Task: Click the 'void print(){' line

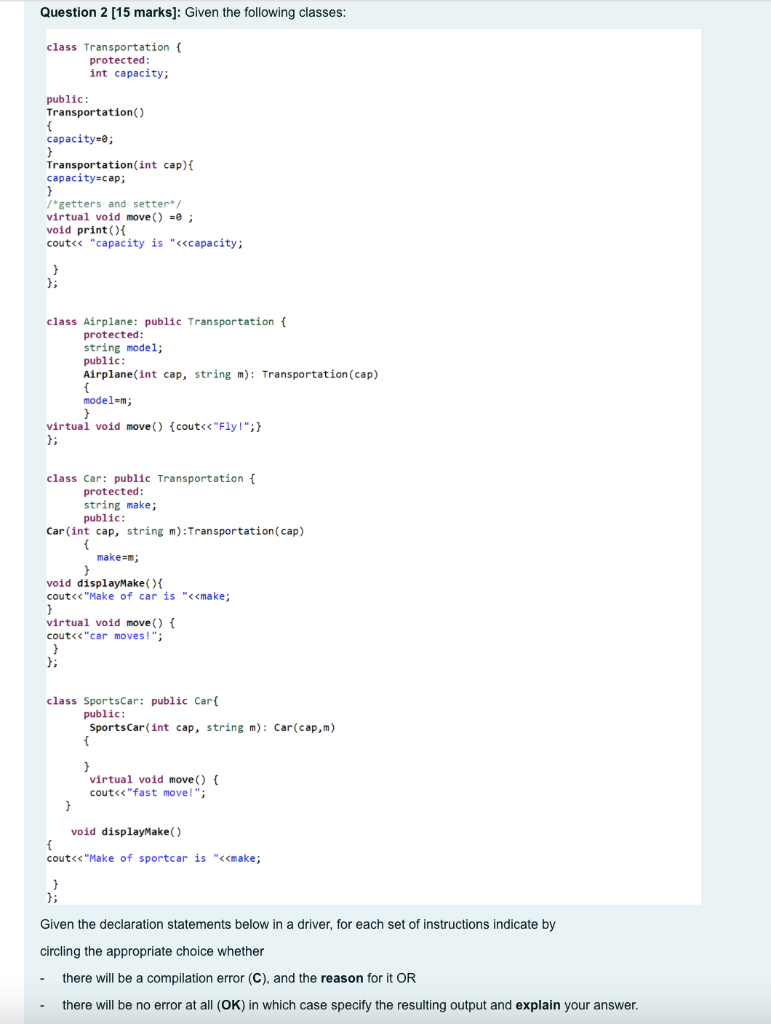Action: point(86,230)
